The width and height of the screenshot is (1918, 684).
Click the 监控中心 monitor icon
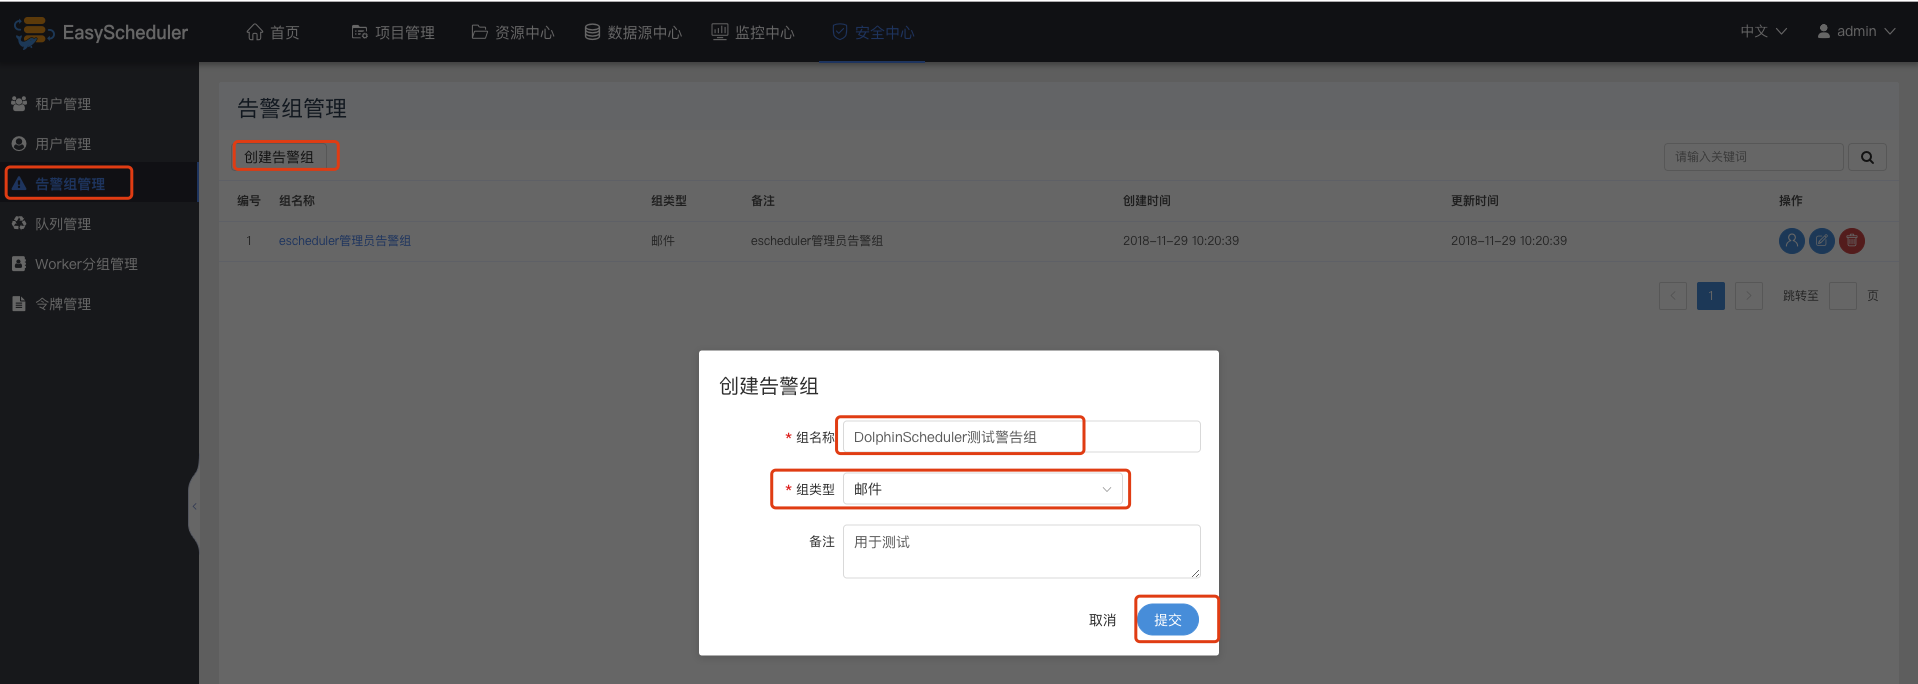720,32
